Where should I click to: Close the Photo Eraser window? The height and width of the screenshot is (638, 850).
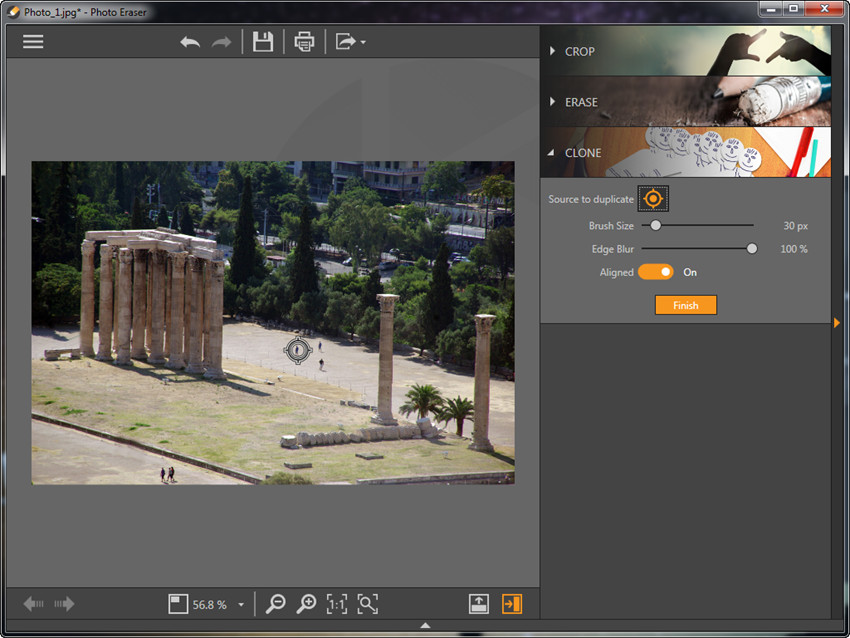825,9
